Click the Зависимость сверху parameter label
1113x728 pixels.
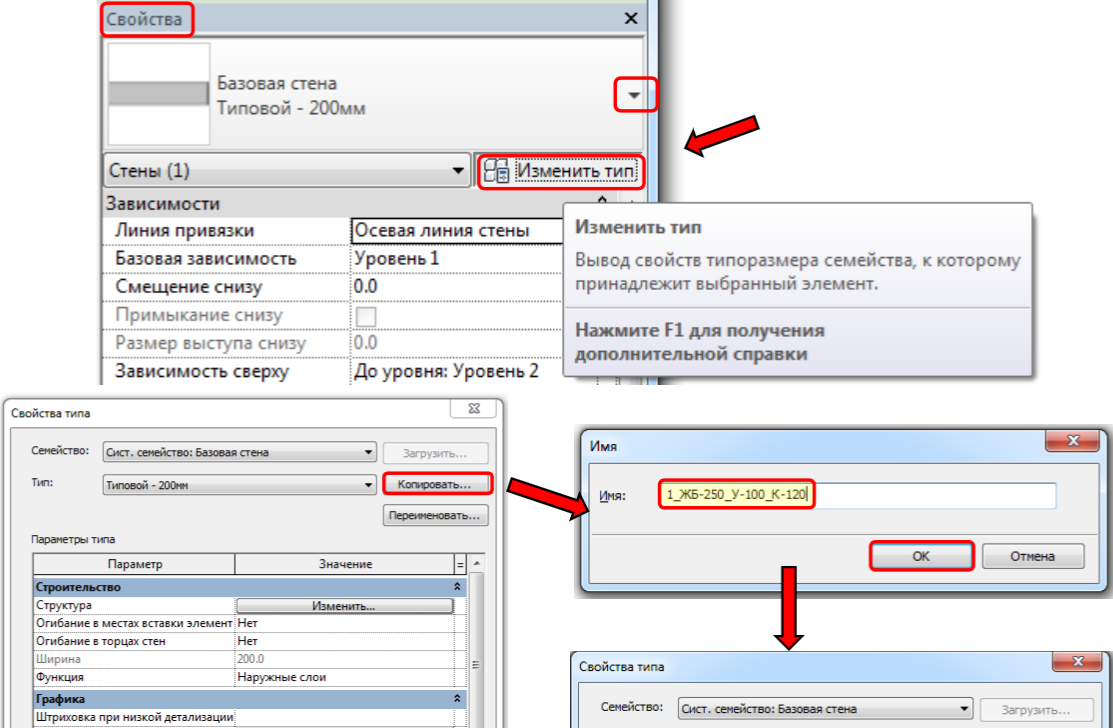click(x=202, y=371)
